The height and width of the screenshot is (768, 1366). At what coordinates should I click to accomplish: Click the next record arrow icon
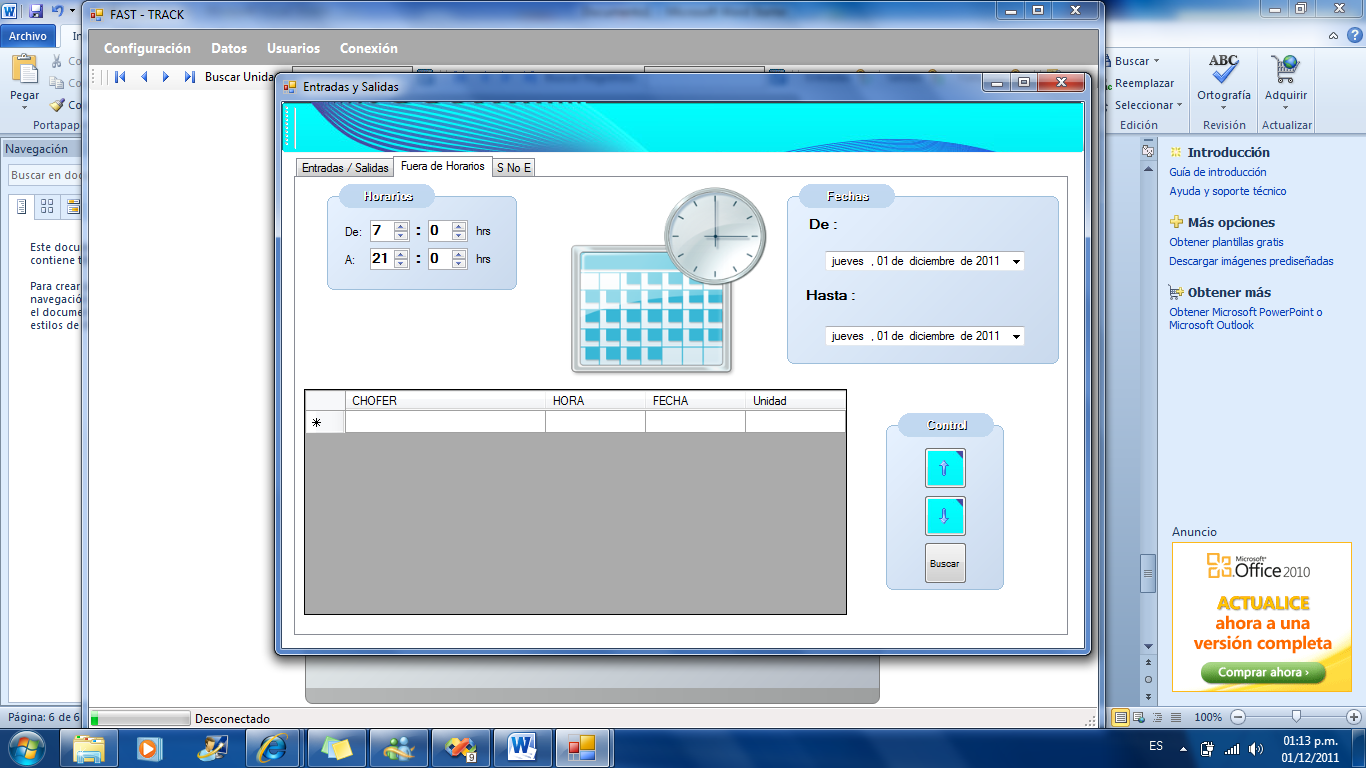click(x=166, y=77)
